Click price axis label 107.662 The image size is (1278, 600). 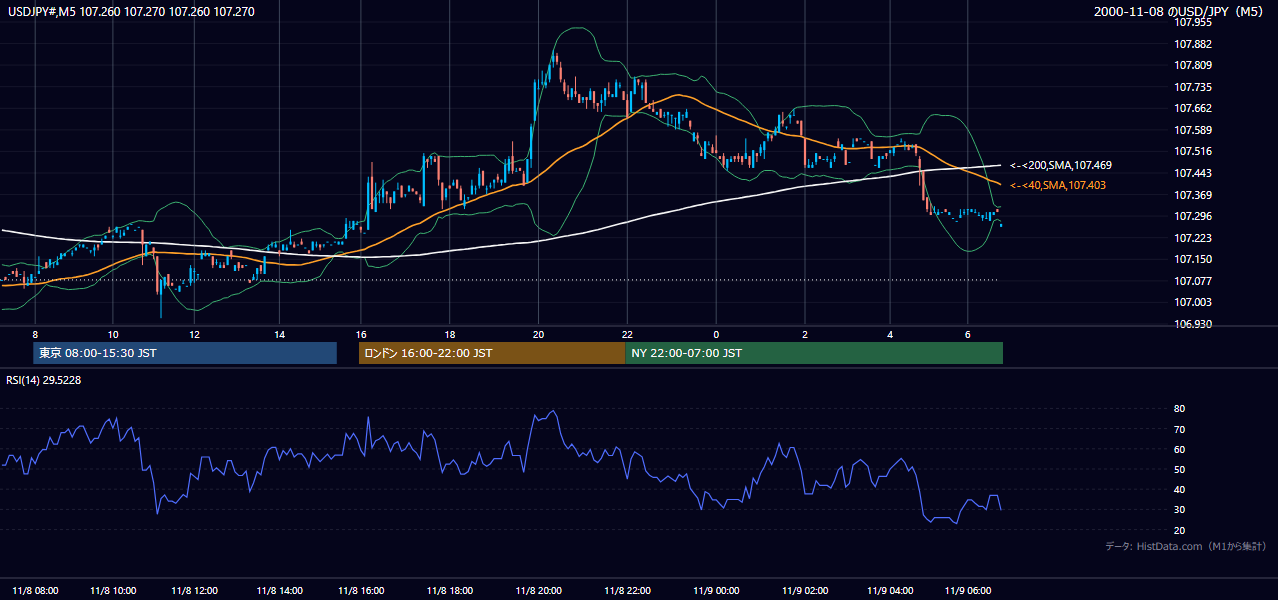1193,108
